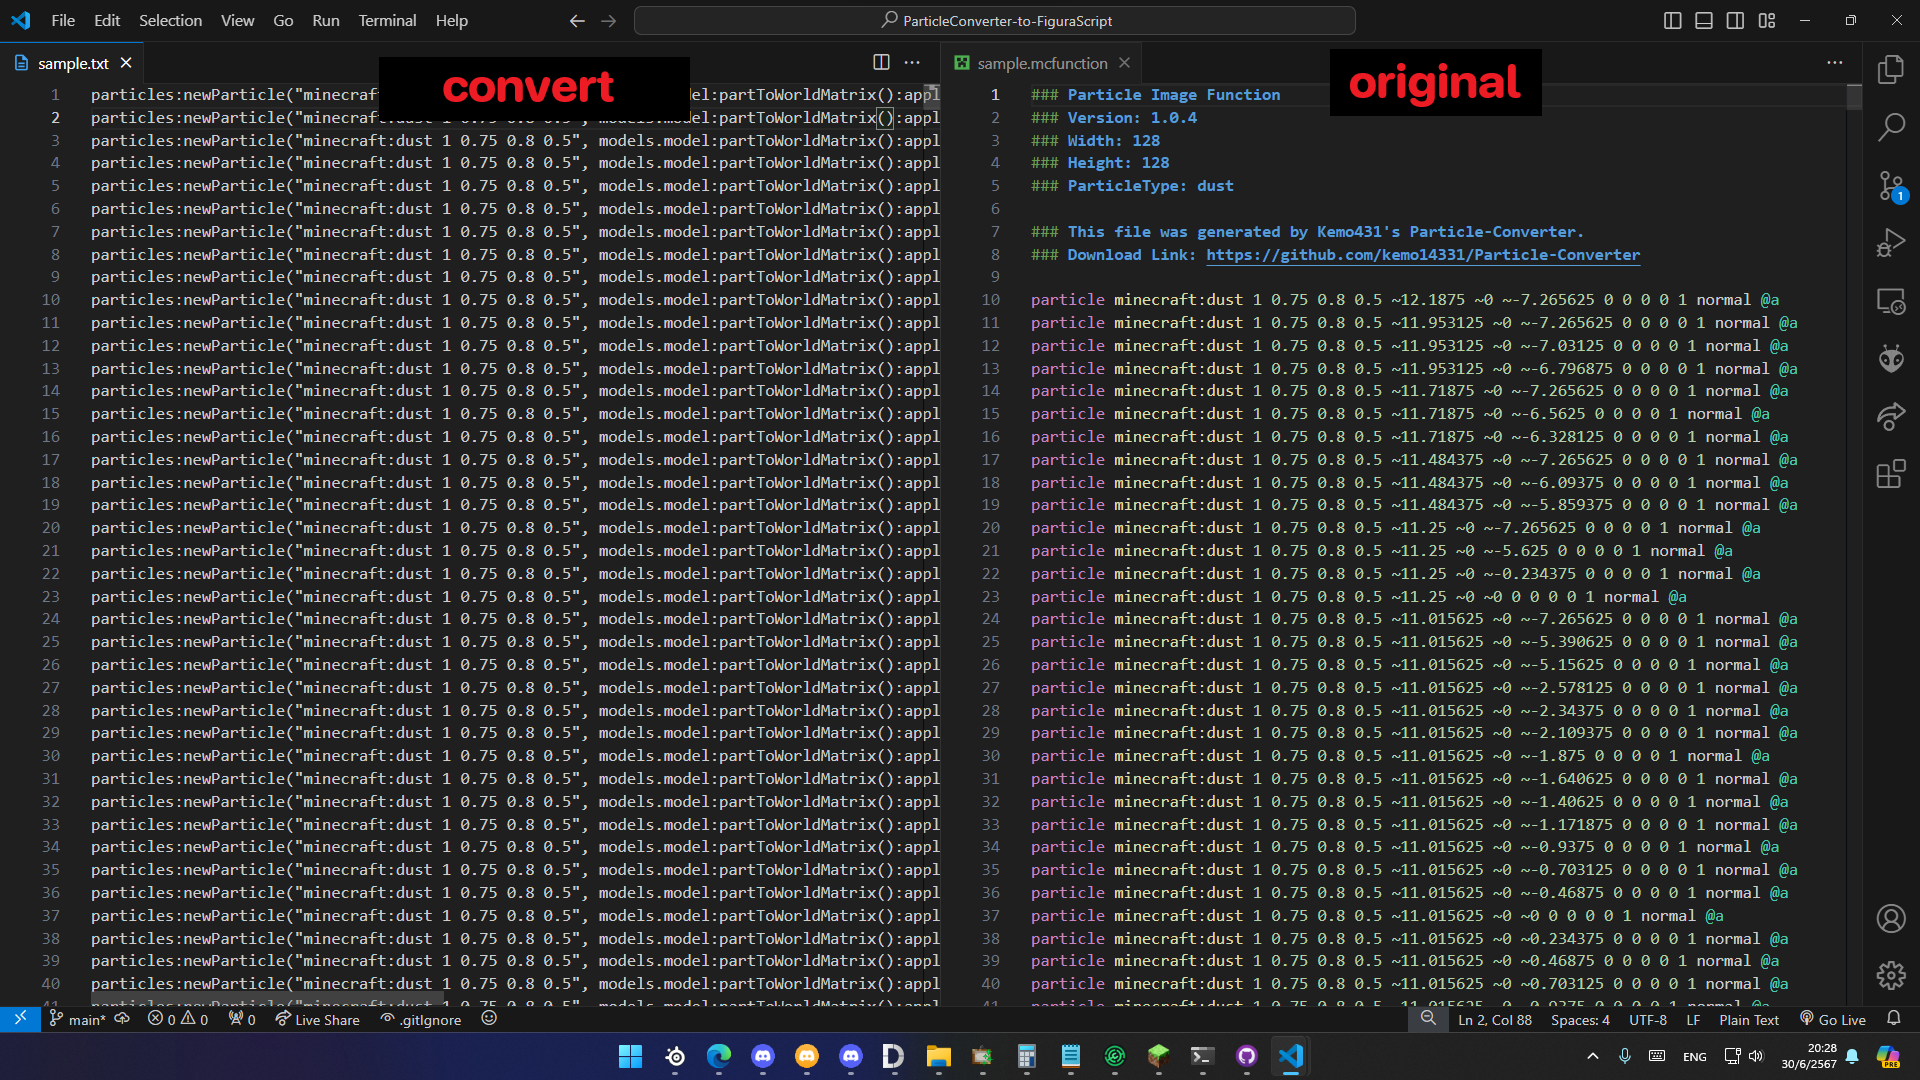Open more actions for sample.mcfunction editor

click(1834, 62)
